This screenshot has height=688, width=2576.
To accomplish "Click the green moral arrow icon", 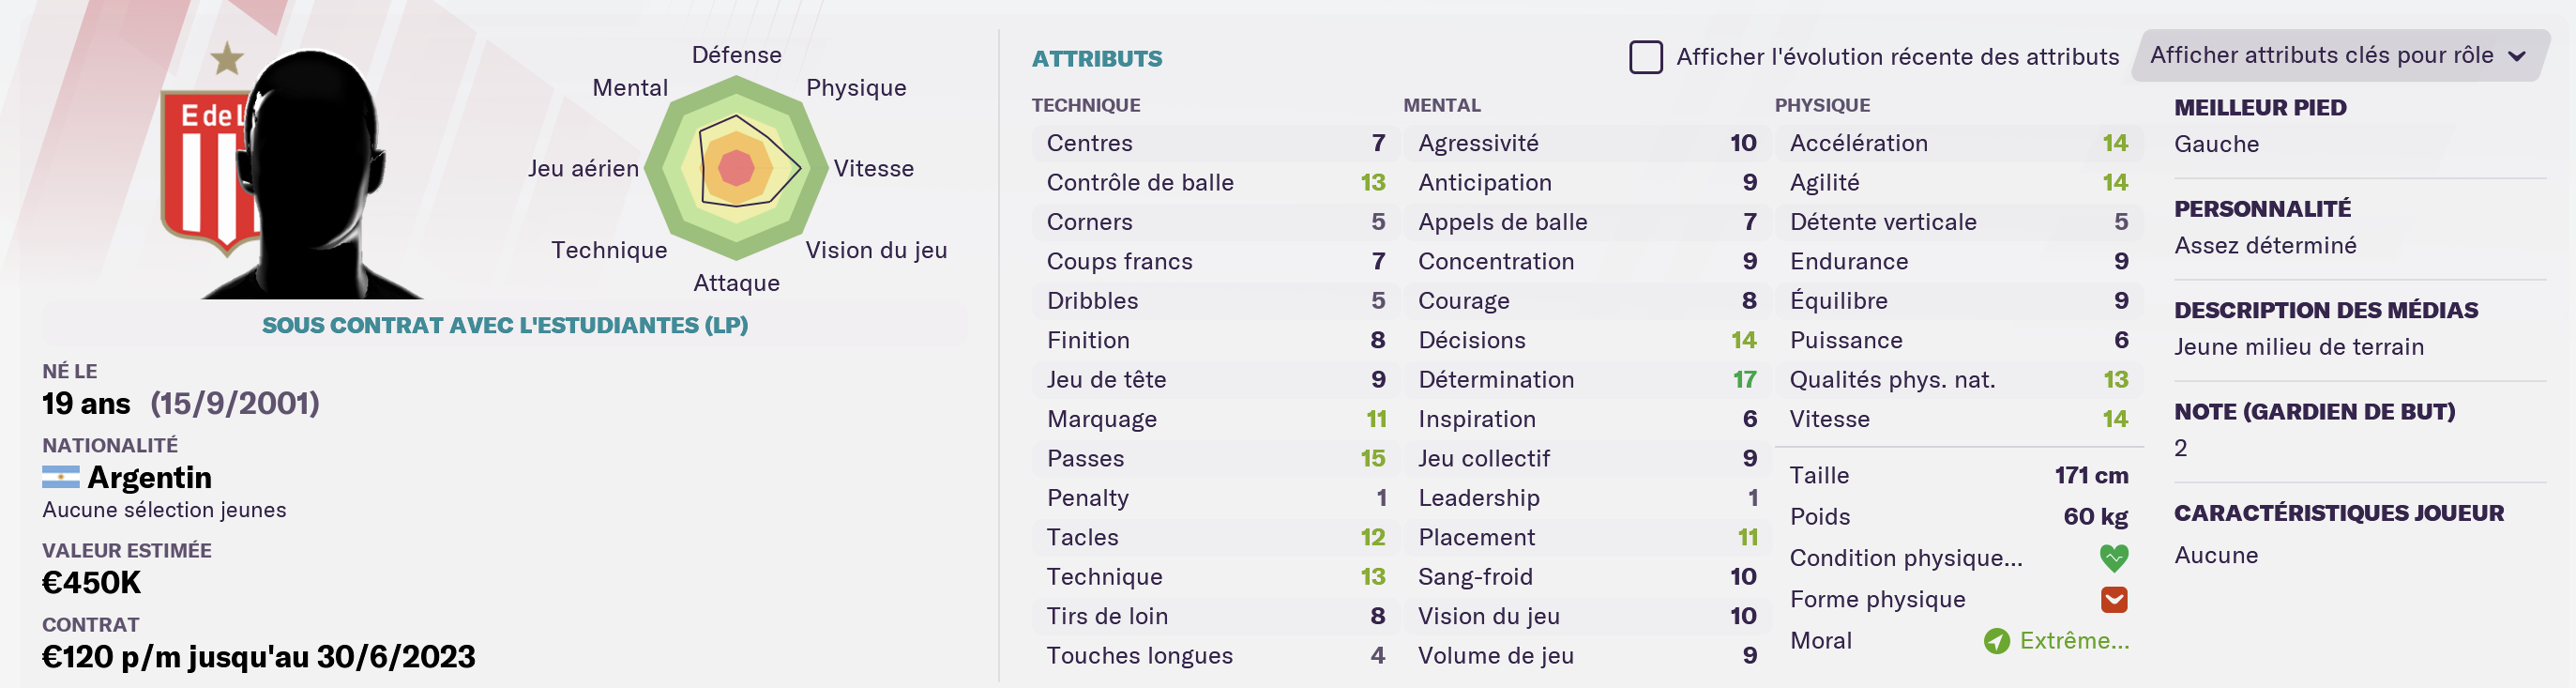I will [1996, 641].
